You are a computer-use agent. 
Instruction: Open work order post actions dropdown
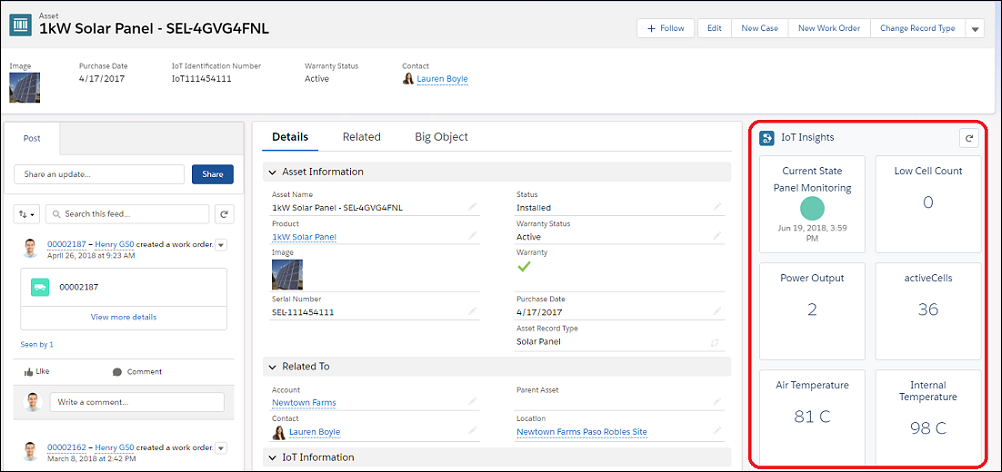tap(221, 245)
